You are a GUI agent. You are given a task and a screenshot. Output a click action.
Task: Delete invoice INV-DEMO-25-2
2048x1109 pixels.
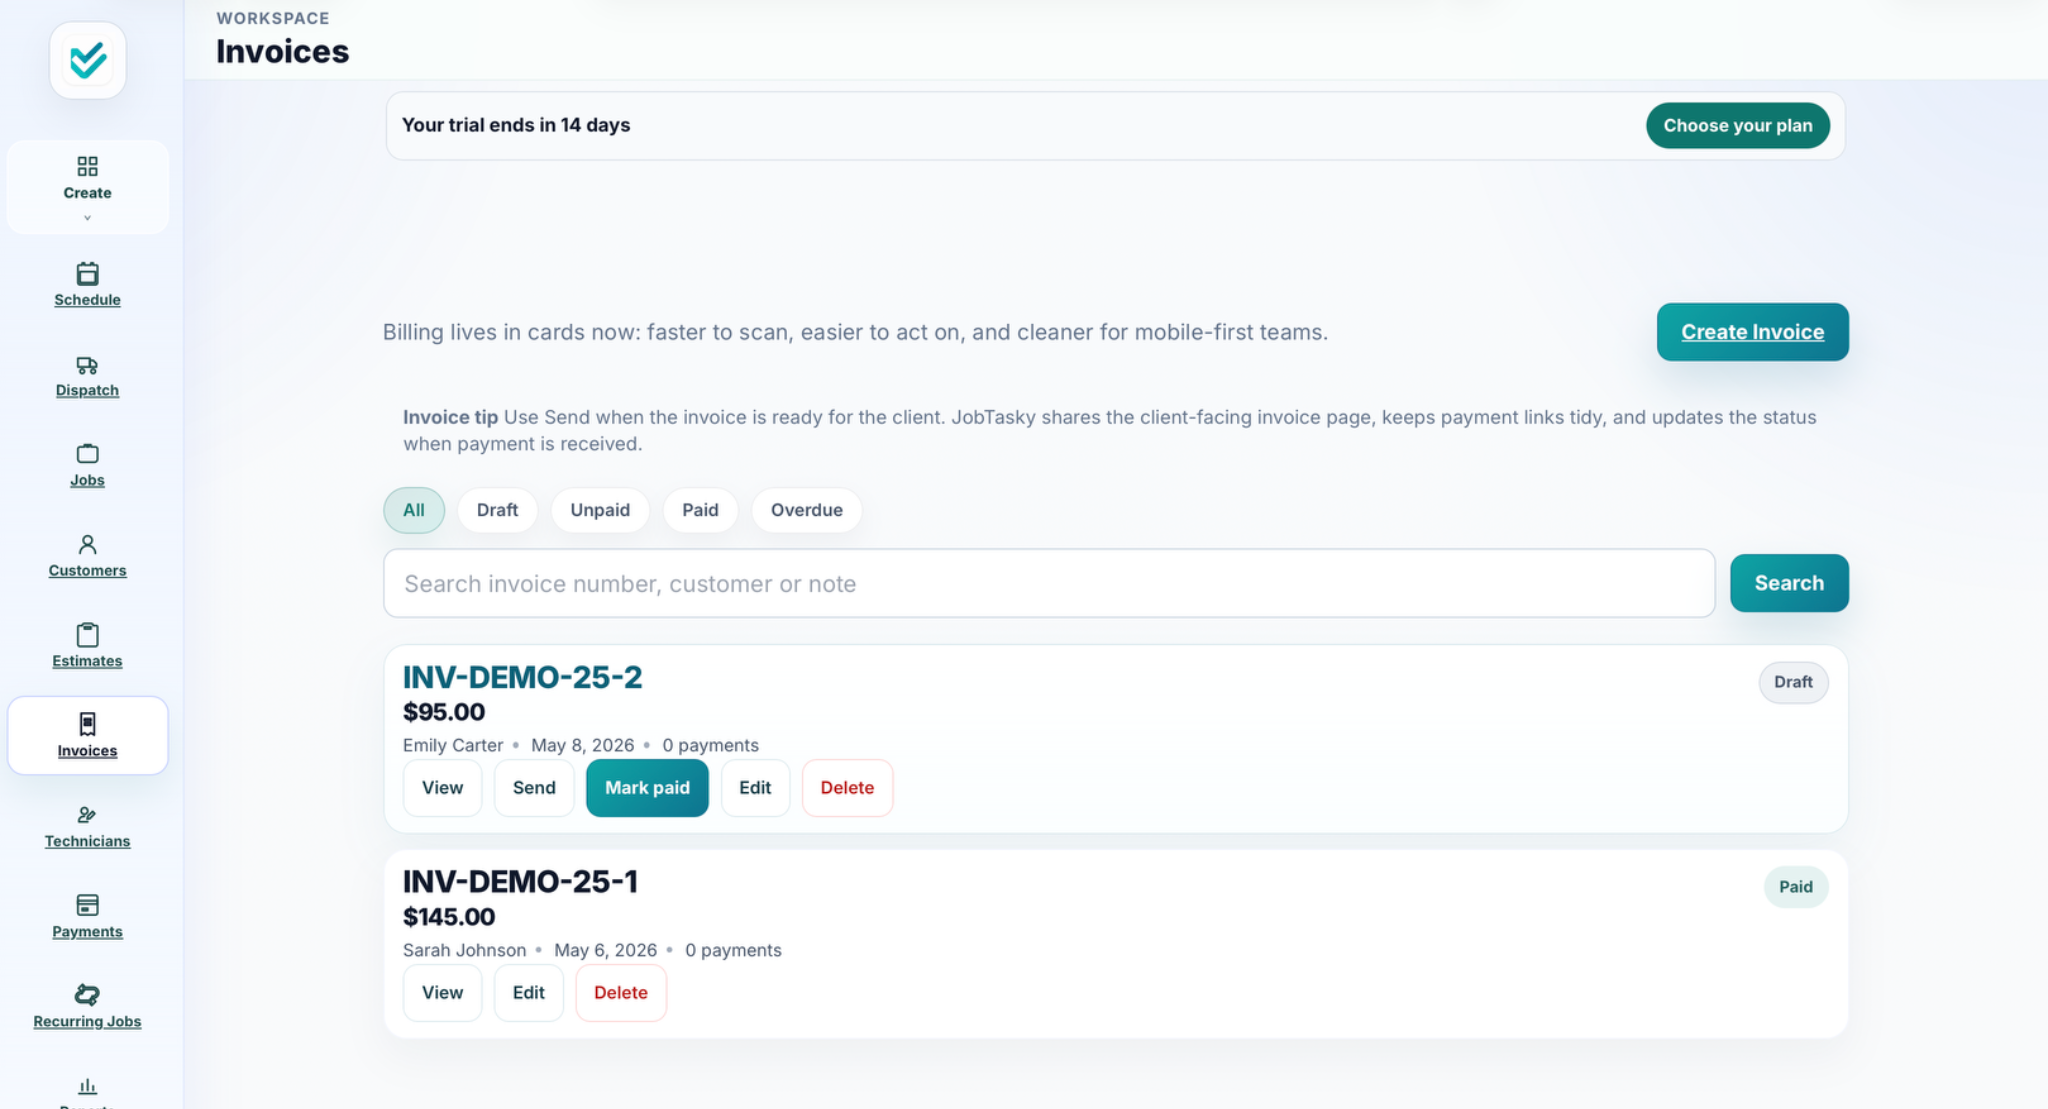point(847,788)
